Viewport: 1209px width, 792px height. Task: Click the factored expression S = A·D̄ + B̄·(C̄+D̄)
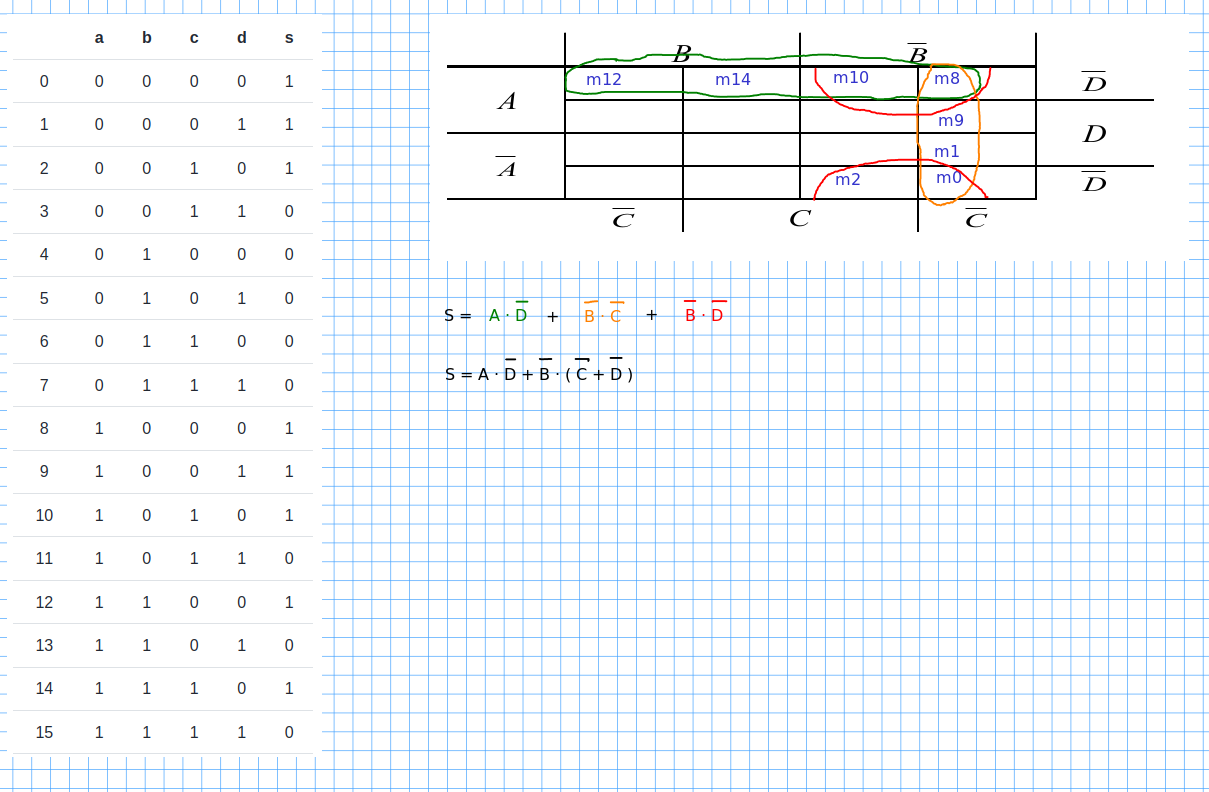[539, 372]
